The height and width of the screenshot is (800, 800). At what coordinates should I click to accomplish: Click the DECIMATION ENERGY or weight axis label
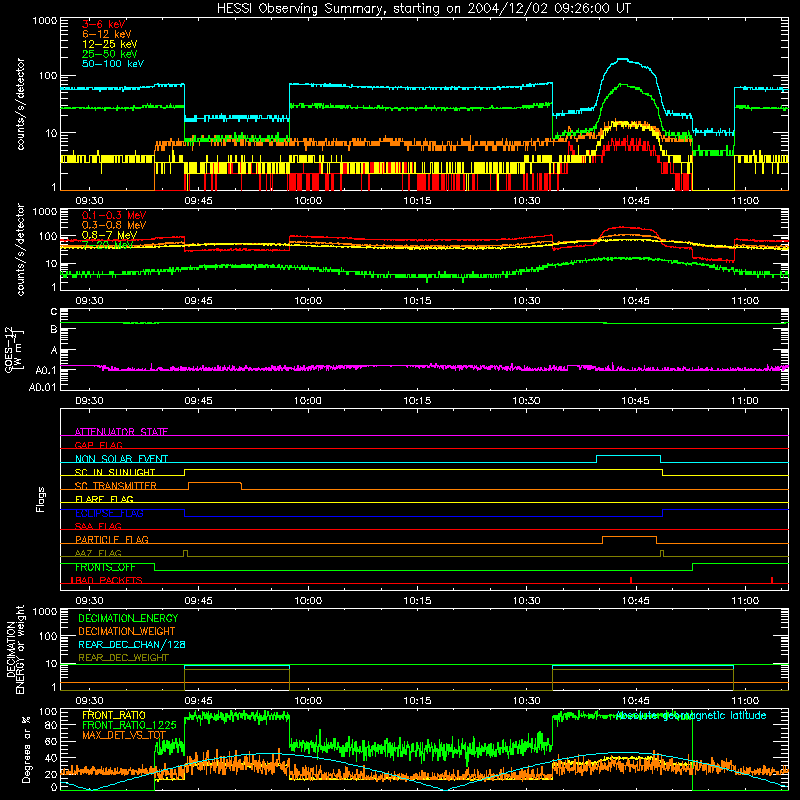pos(15,649)
